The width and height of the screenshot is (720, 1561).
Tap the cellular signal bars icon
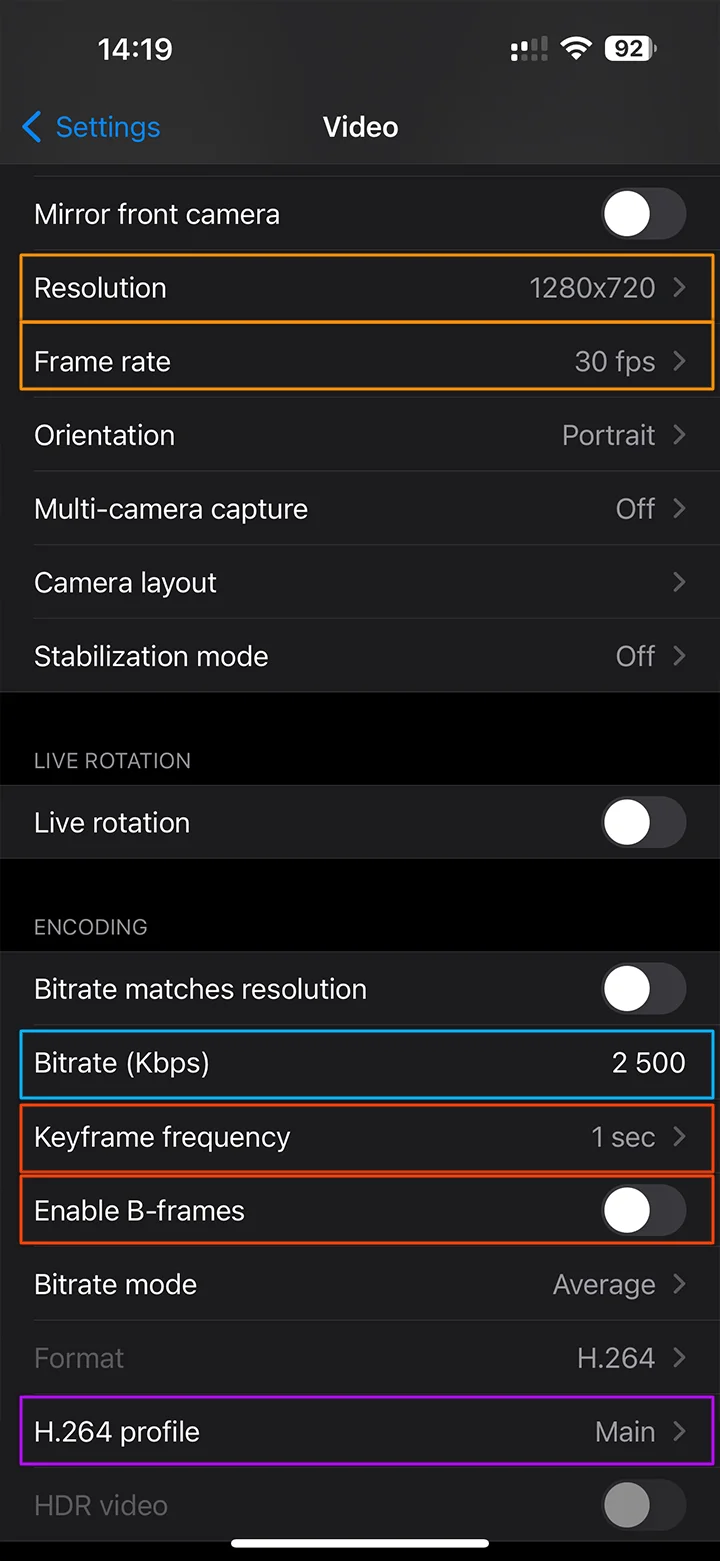[x=529, y=48]
